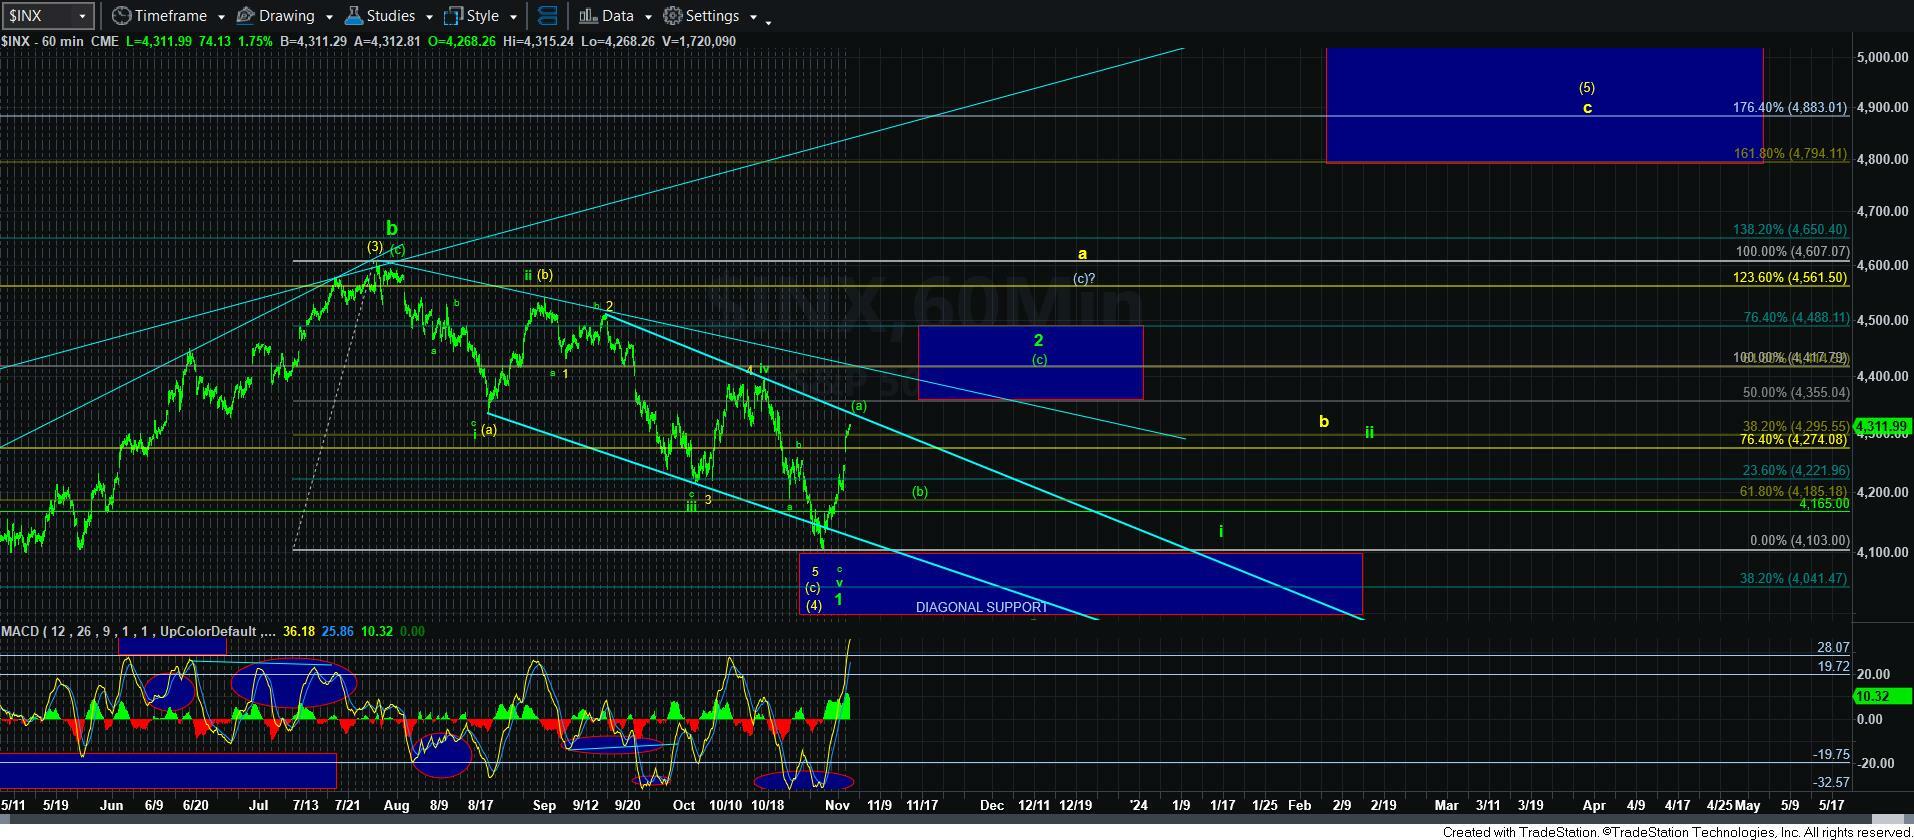The height and width of the screenshot is (840, 1914).
Task: Click the Data bar-chart icon
Action: click(588, 16)
